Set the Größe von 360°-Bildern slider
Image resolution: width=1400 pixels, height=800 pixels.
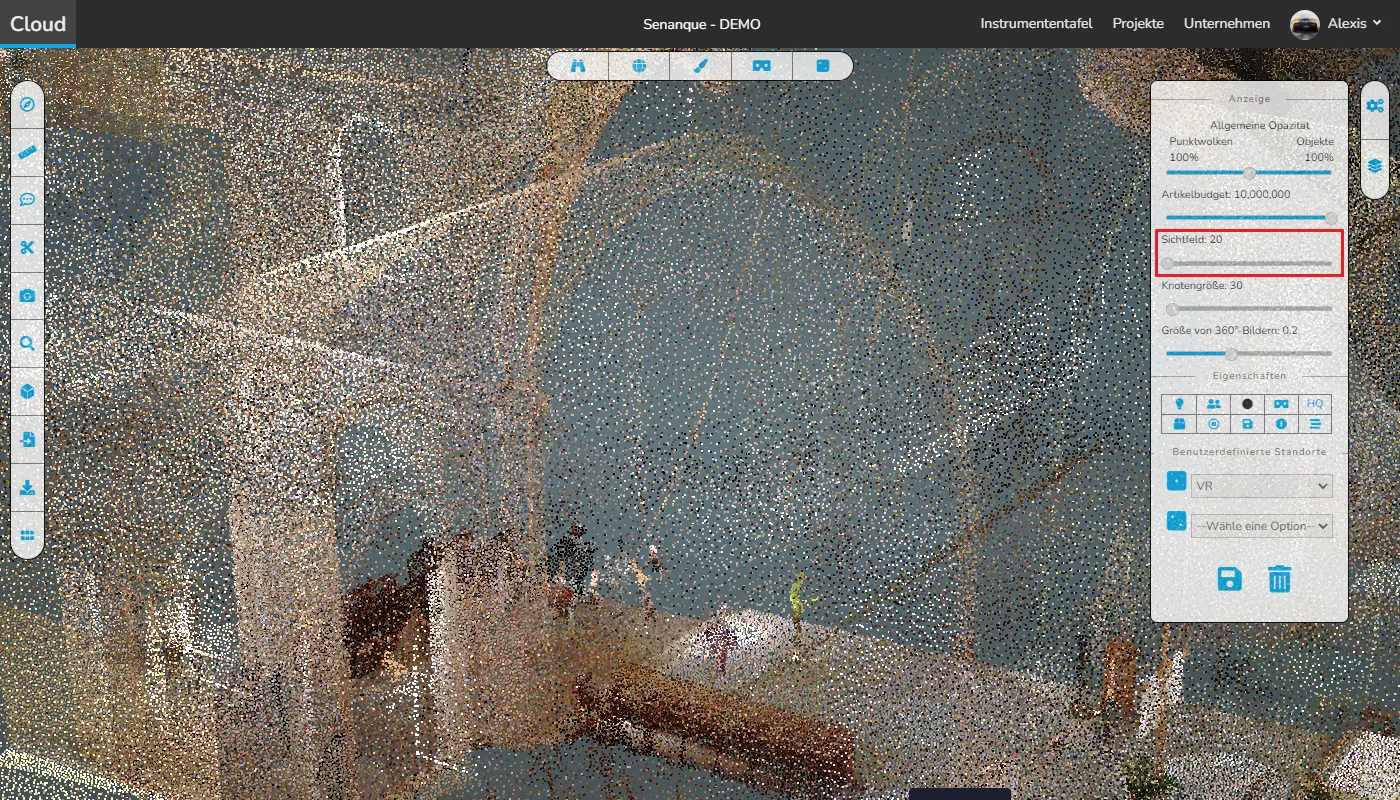pyautogui.click(x=1249, y=353)
